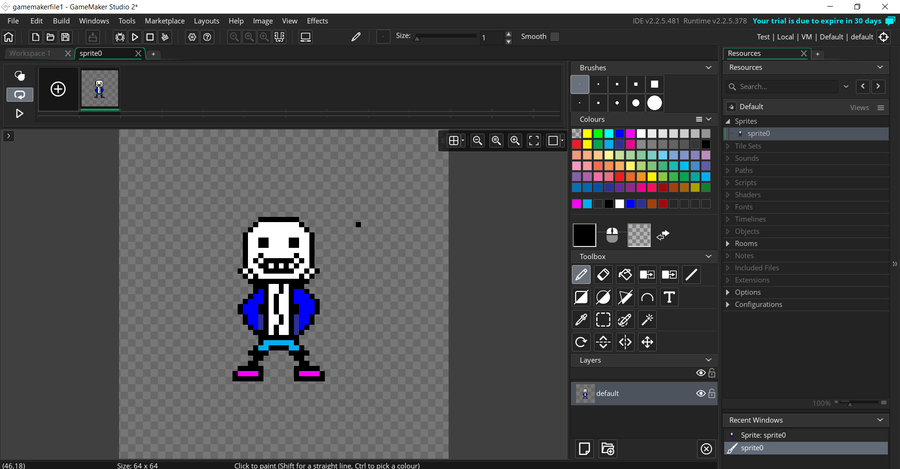Open the File menu

pos(13,21)
